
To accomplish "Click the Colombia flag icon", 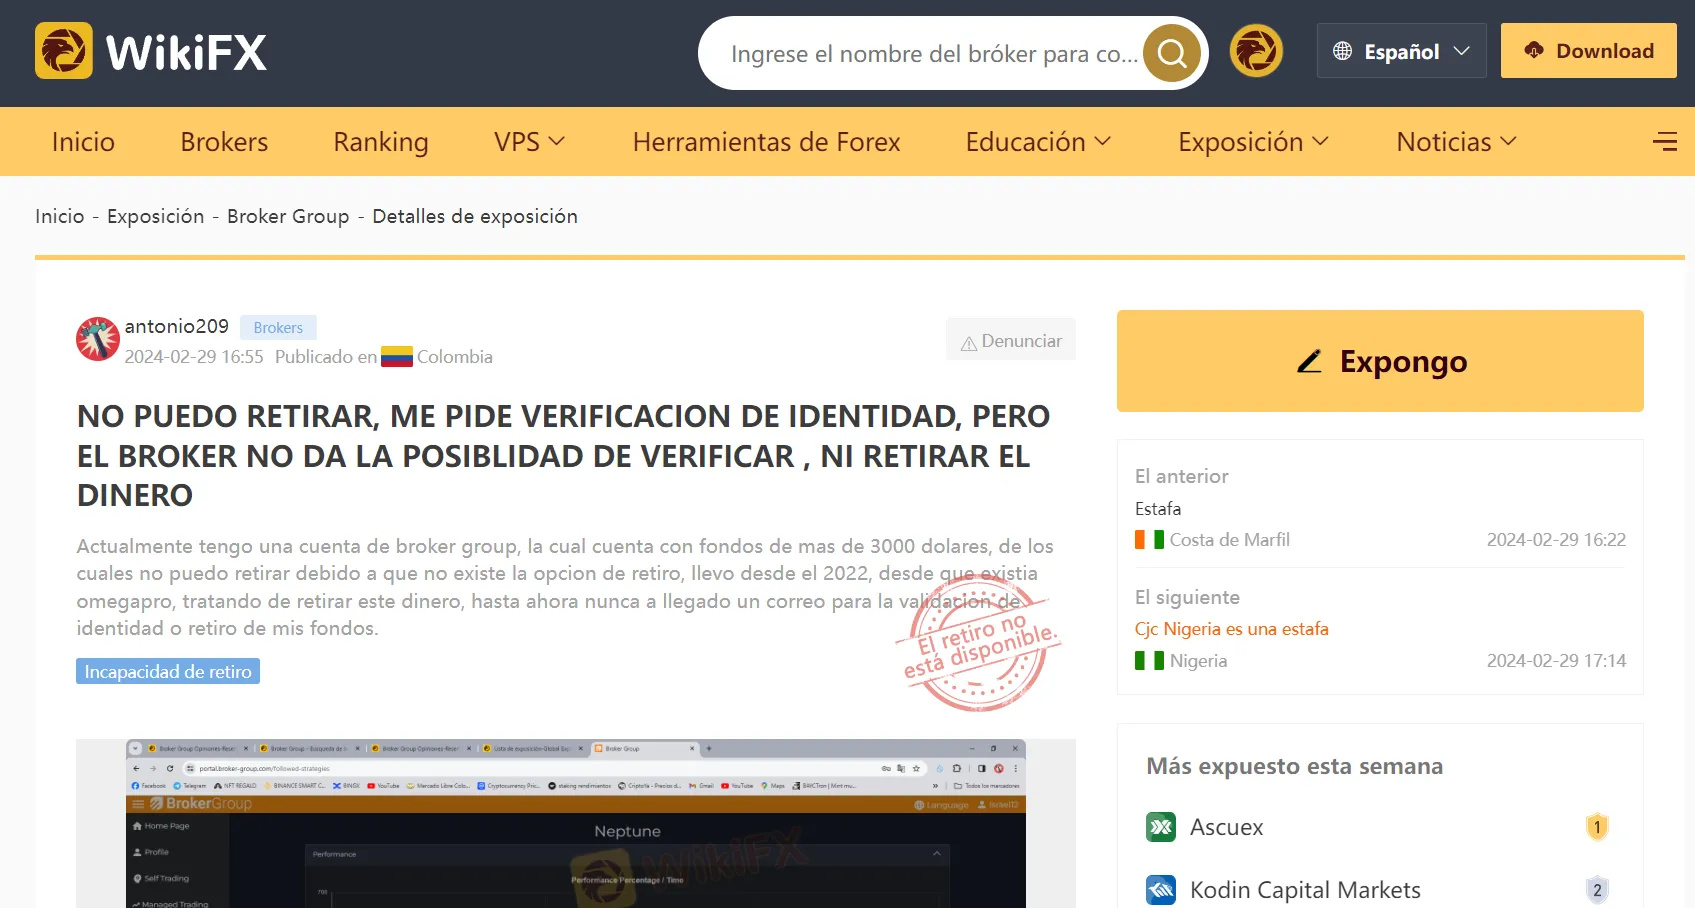I will coord(397,357).
